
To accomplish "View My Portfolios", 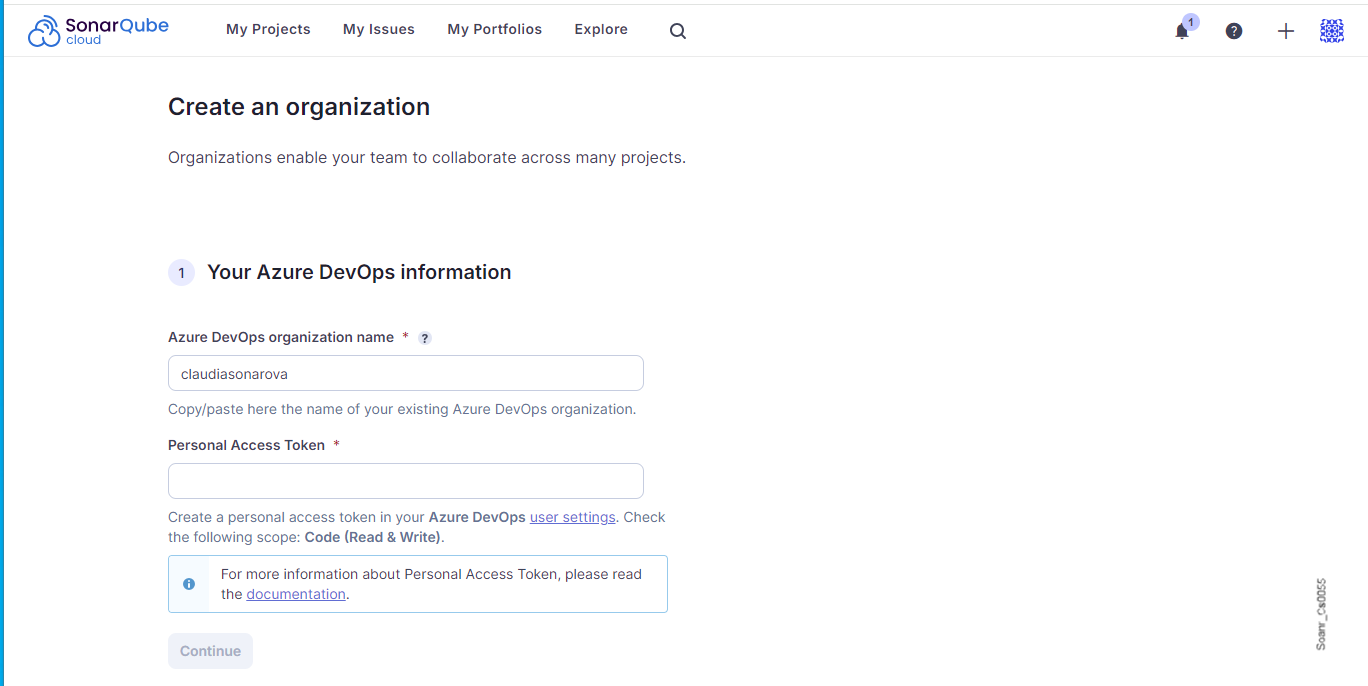I will pyautogui.click(x=494, y=29).
